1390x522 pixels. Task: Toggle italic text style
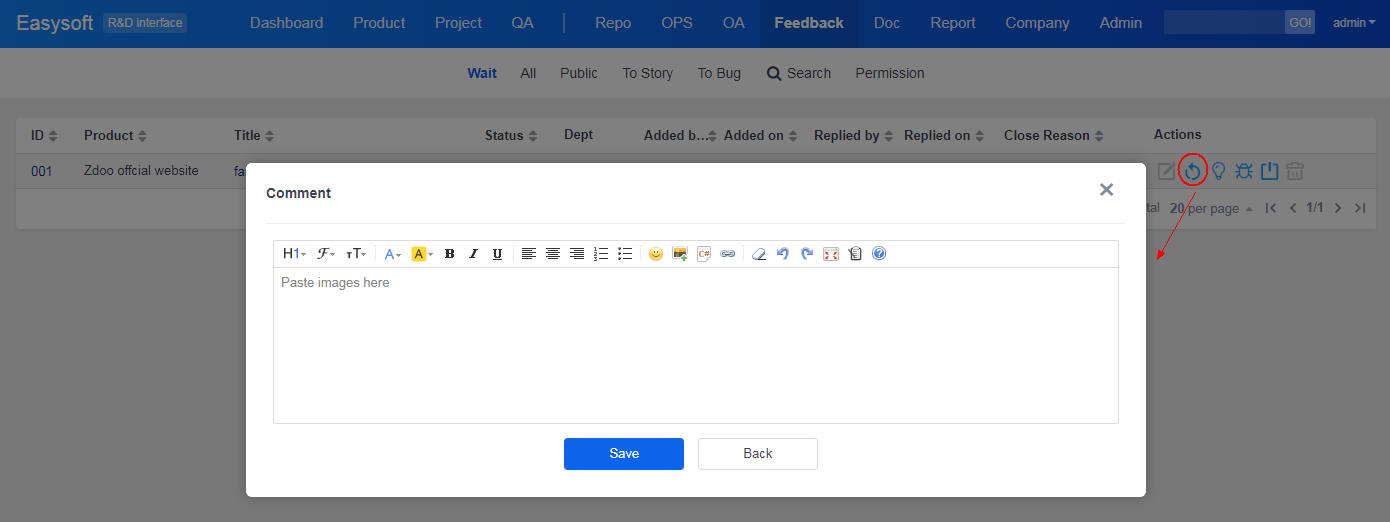474,254
